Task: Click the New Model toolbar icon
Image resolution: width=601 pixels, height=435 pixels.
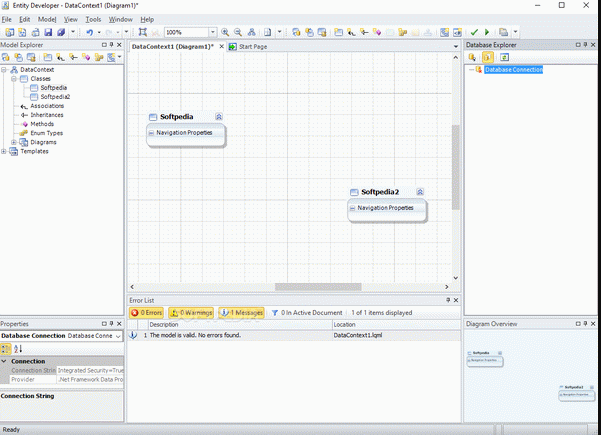Action: 10,33
